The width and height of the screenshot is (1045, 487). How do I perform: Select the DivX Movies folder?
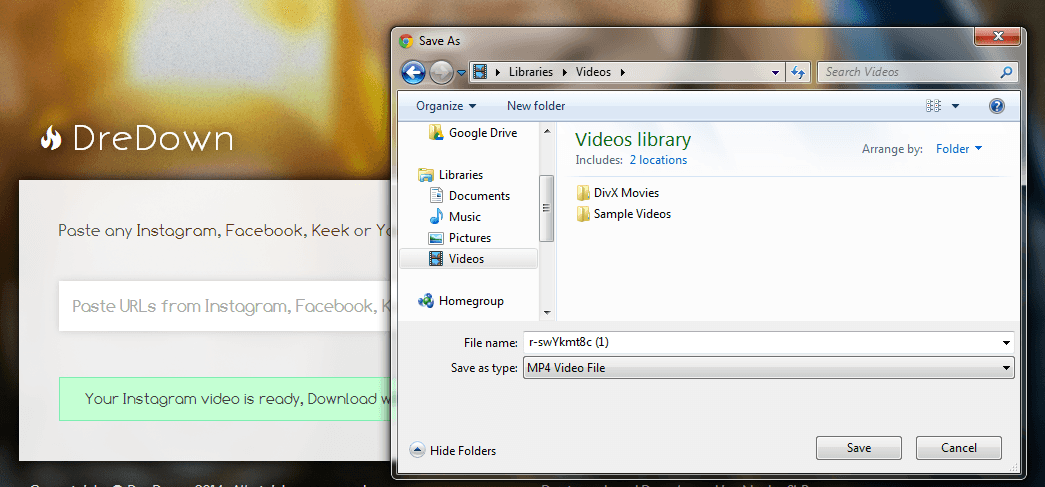point(618,193)
